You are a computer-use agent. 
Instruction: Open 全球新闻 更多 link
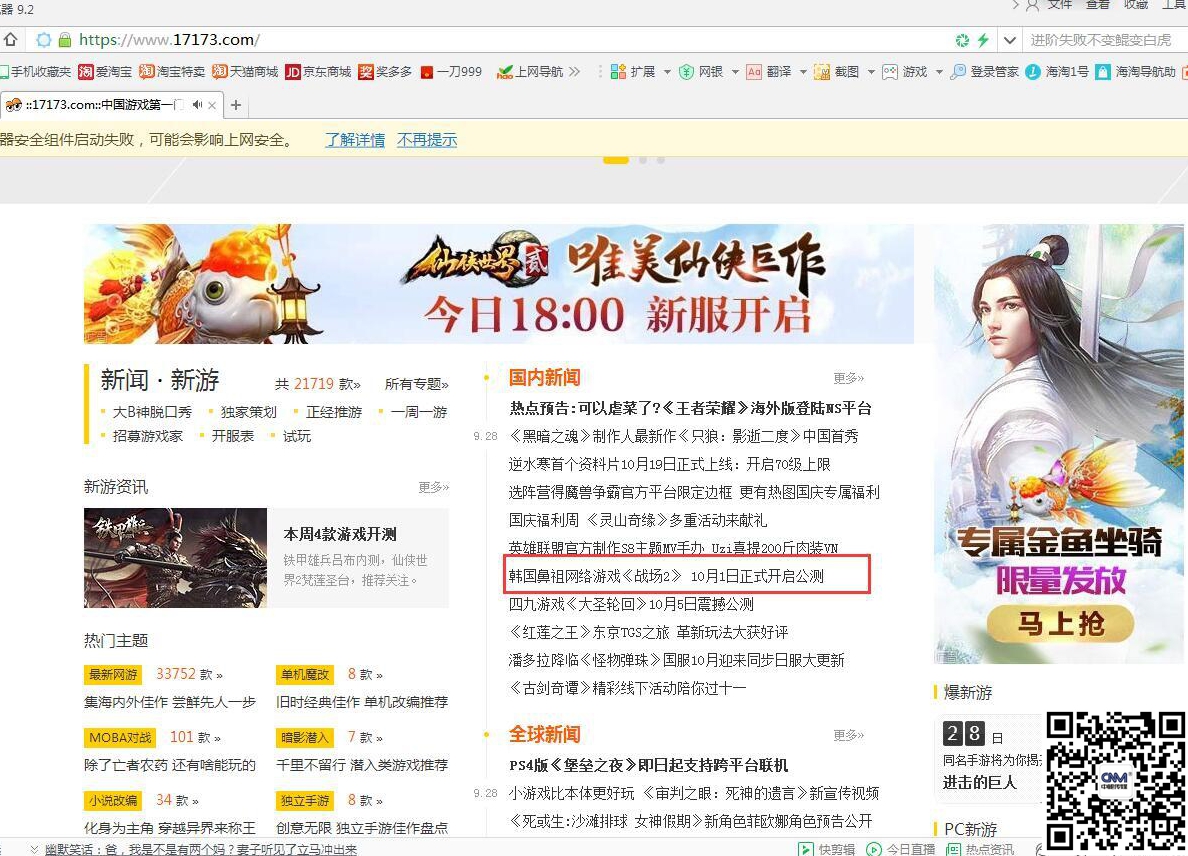(x=848, y=735)
